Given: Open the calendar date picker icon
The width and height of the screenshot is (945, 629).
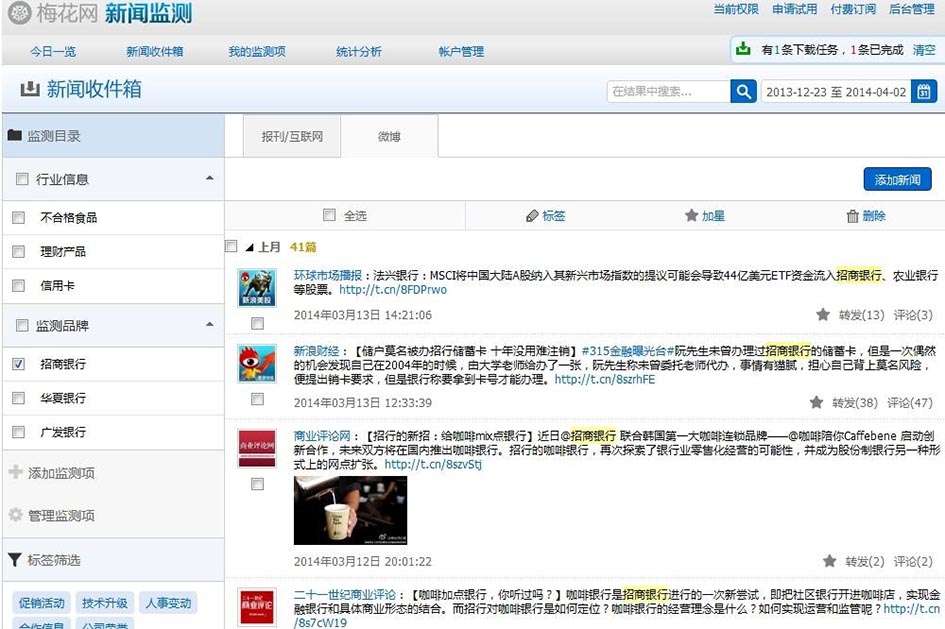Looking at the screenshot, I should pyautogui.click(x=924, y=92).
